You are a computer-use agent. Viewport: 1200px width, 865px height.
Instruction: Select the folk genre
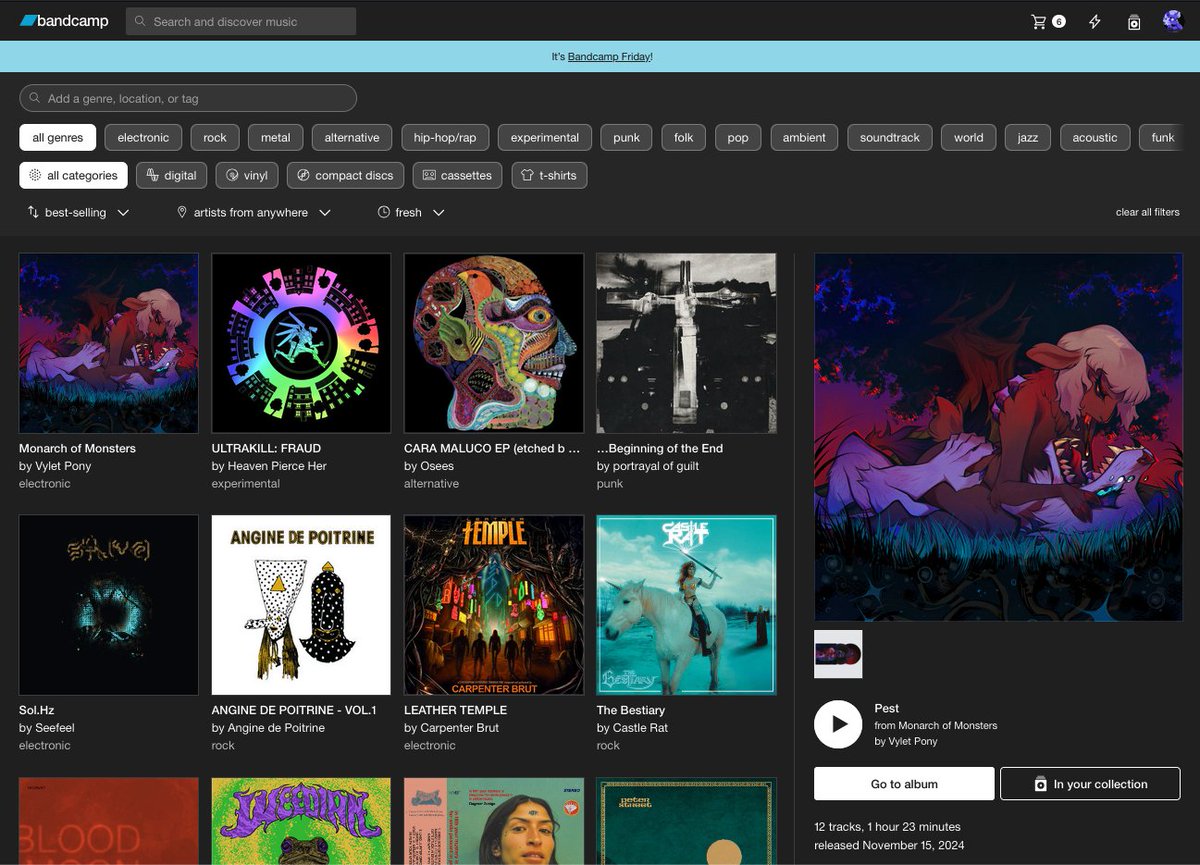click(684, 137)
